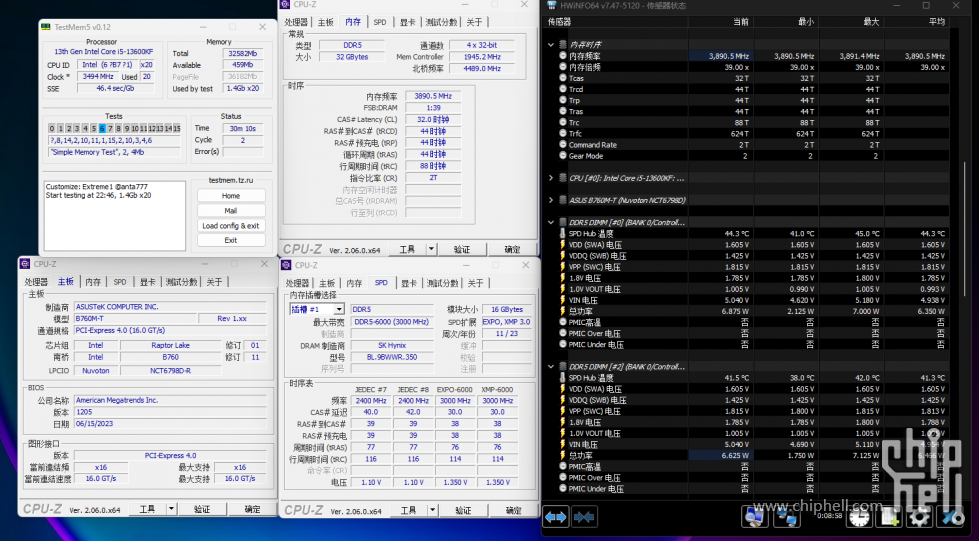Screen dimensions: 979x541
Task: Open 内存 tab in motherboard CPU-Z window
Action: pos(93,282)
